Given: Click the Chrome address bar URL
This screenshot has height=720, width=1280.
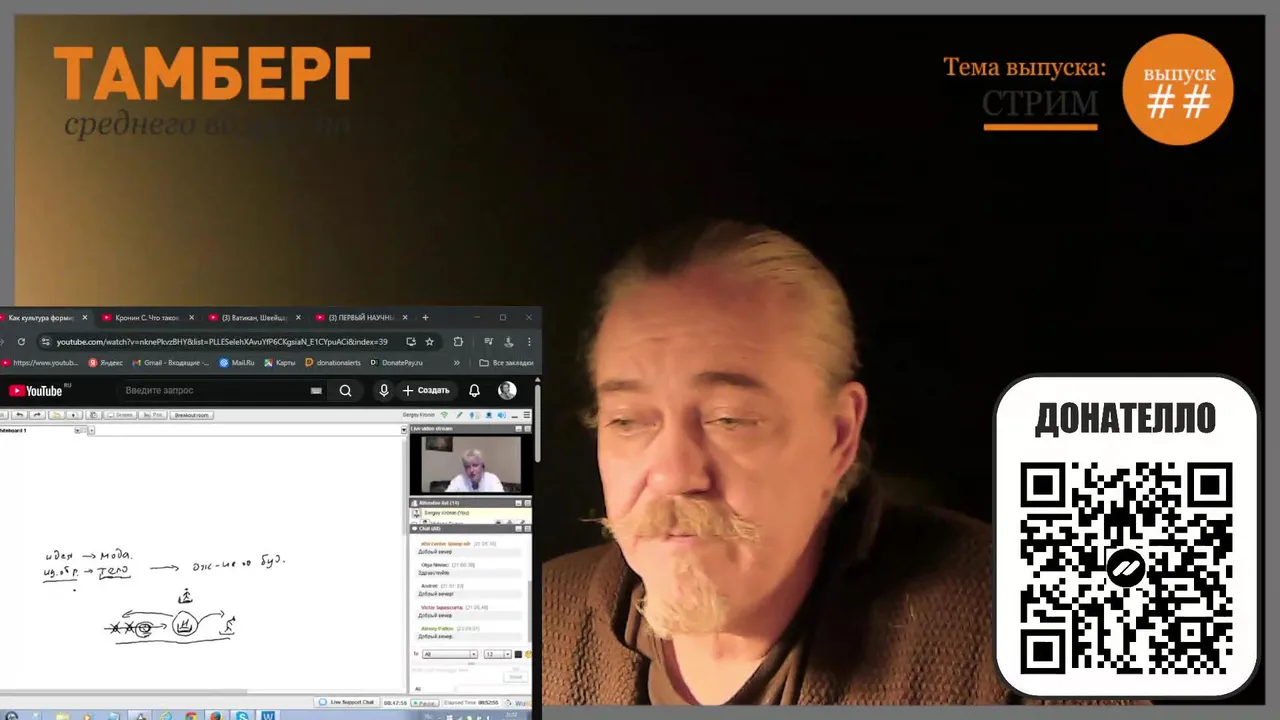Looking at the screenshot, I should click(x=221, y=341).
